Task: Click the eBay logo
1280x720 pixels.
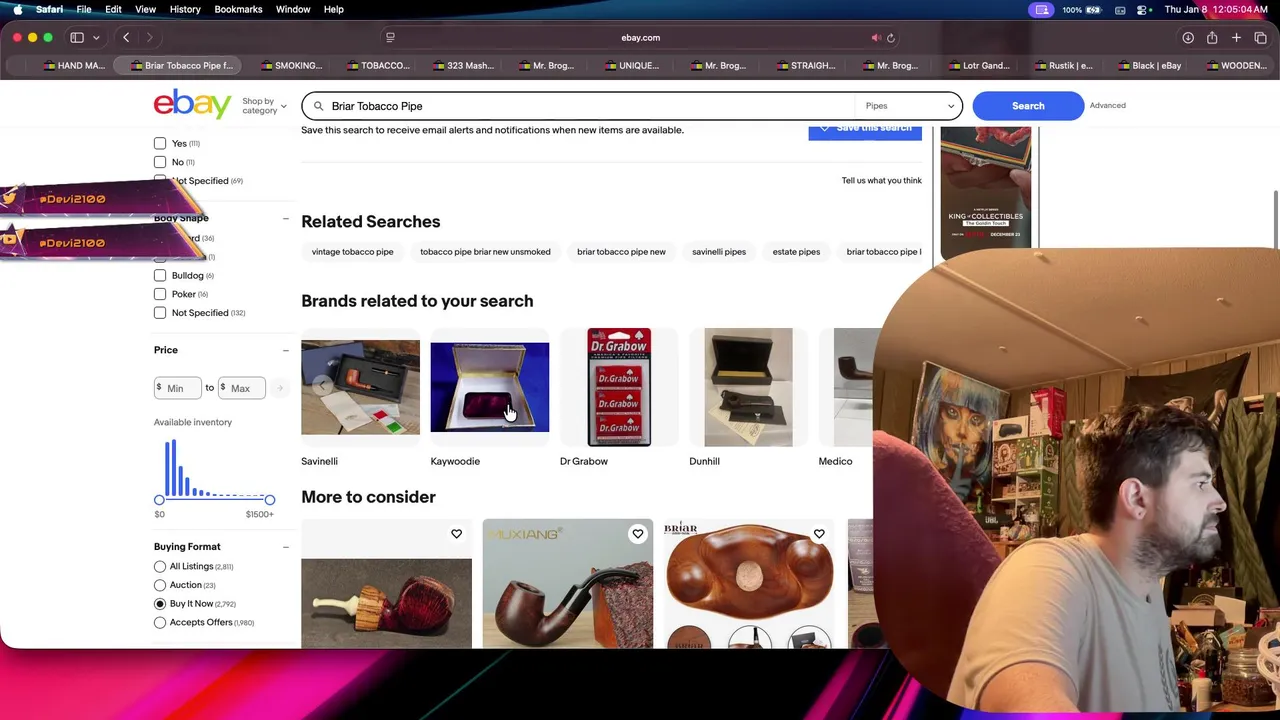Action: point(193,104)
